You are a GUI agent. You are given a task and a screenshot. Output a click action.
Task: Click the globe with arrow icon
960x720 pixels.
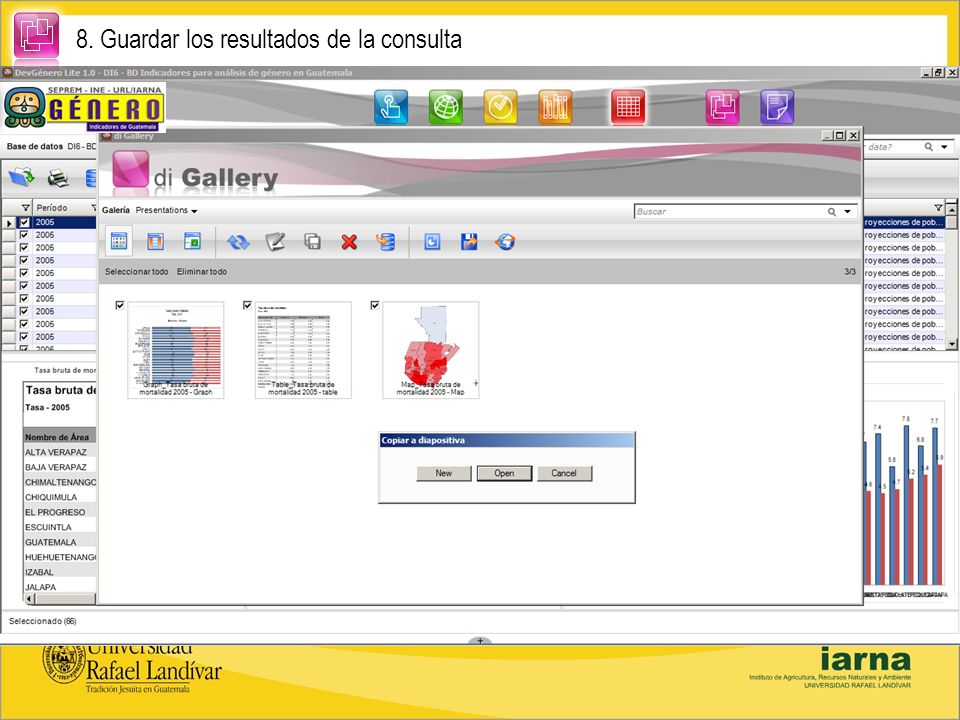coord(505,242)
